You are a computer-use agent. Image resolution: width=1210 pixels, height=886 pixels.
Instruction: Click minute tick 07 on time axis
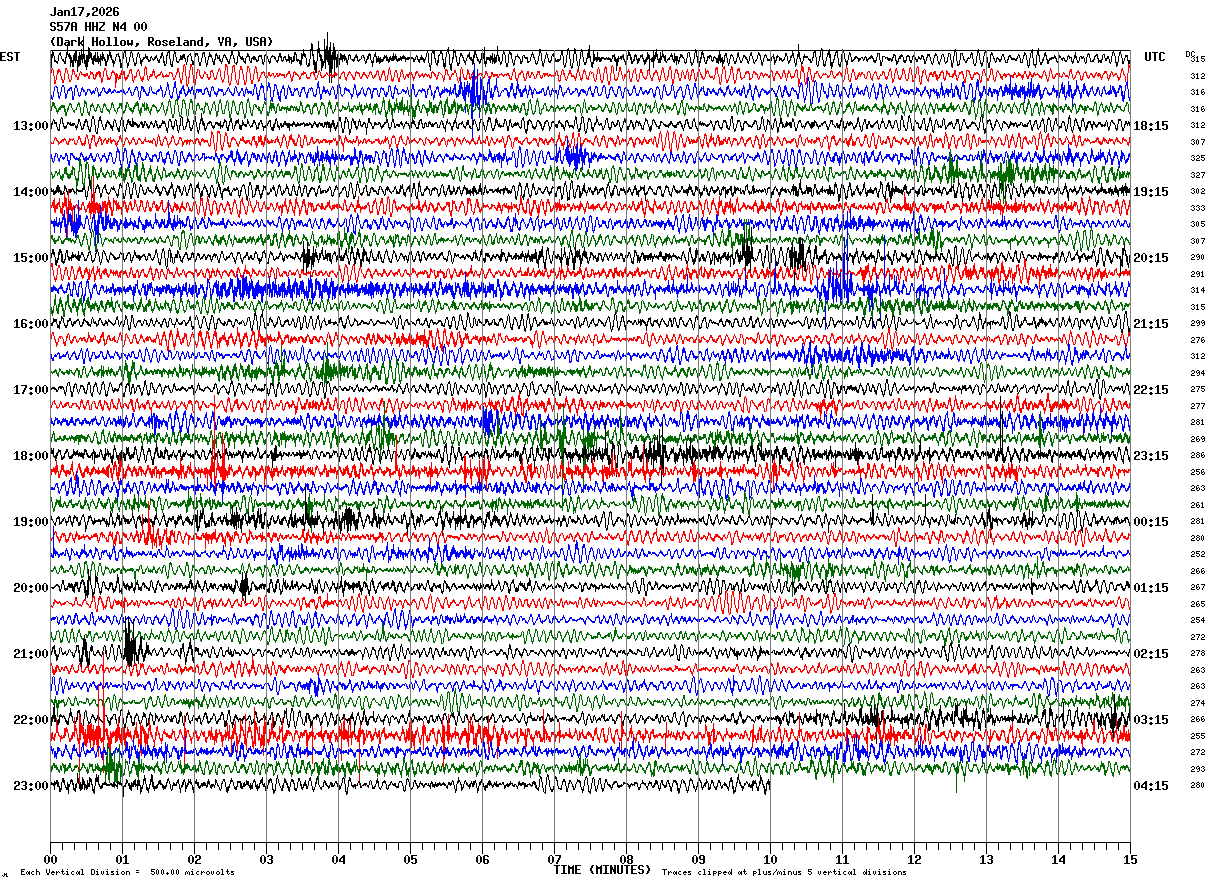pos(554,859)
